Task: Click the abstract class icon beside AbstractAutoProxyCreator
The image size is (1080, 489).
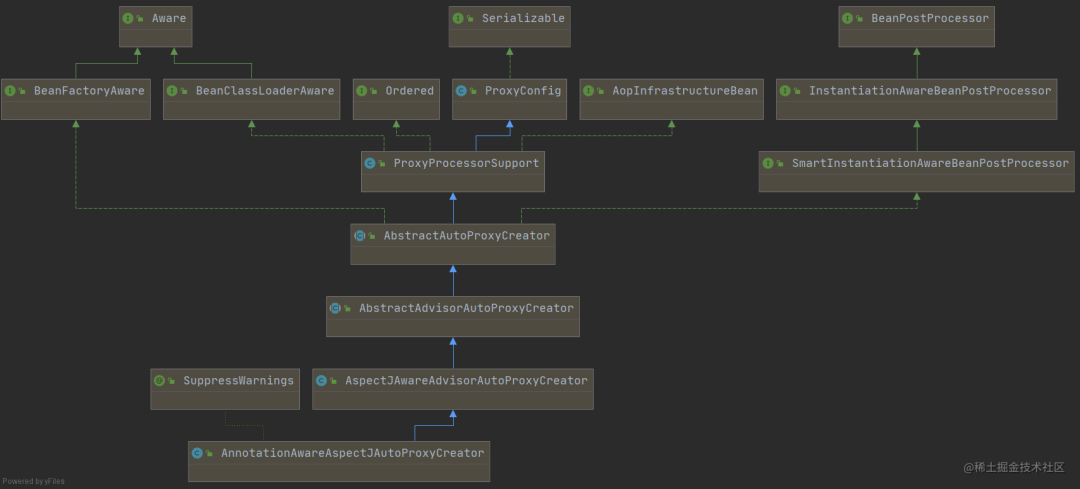Action: (x=360, y=236)
